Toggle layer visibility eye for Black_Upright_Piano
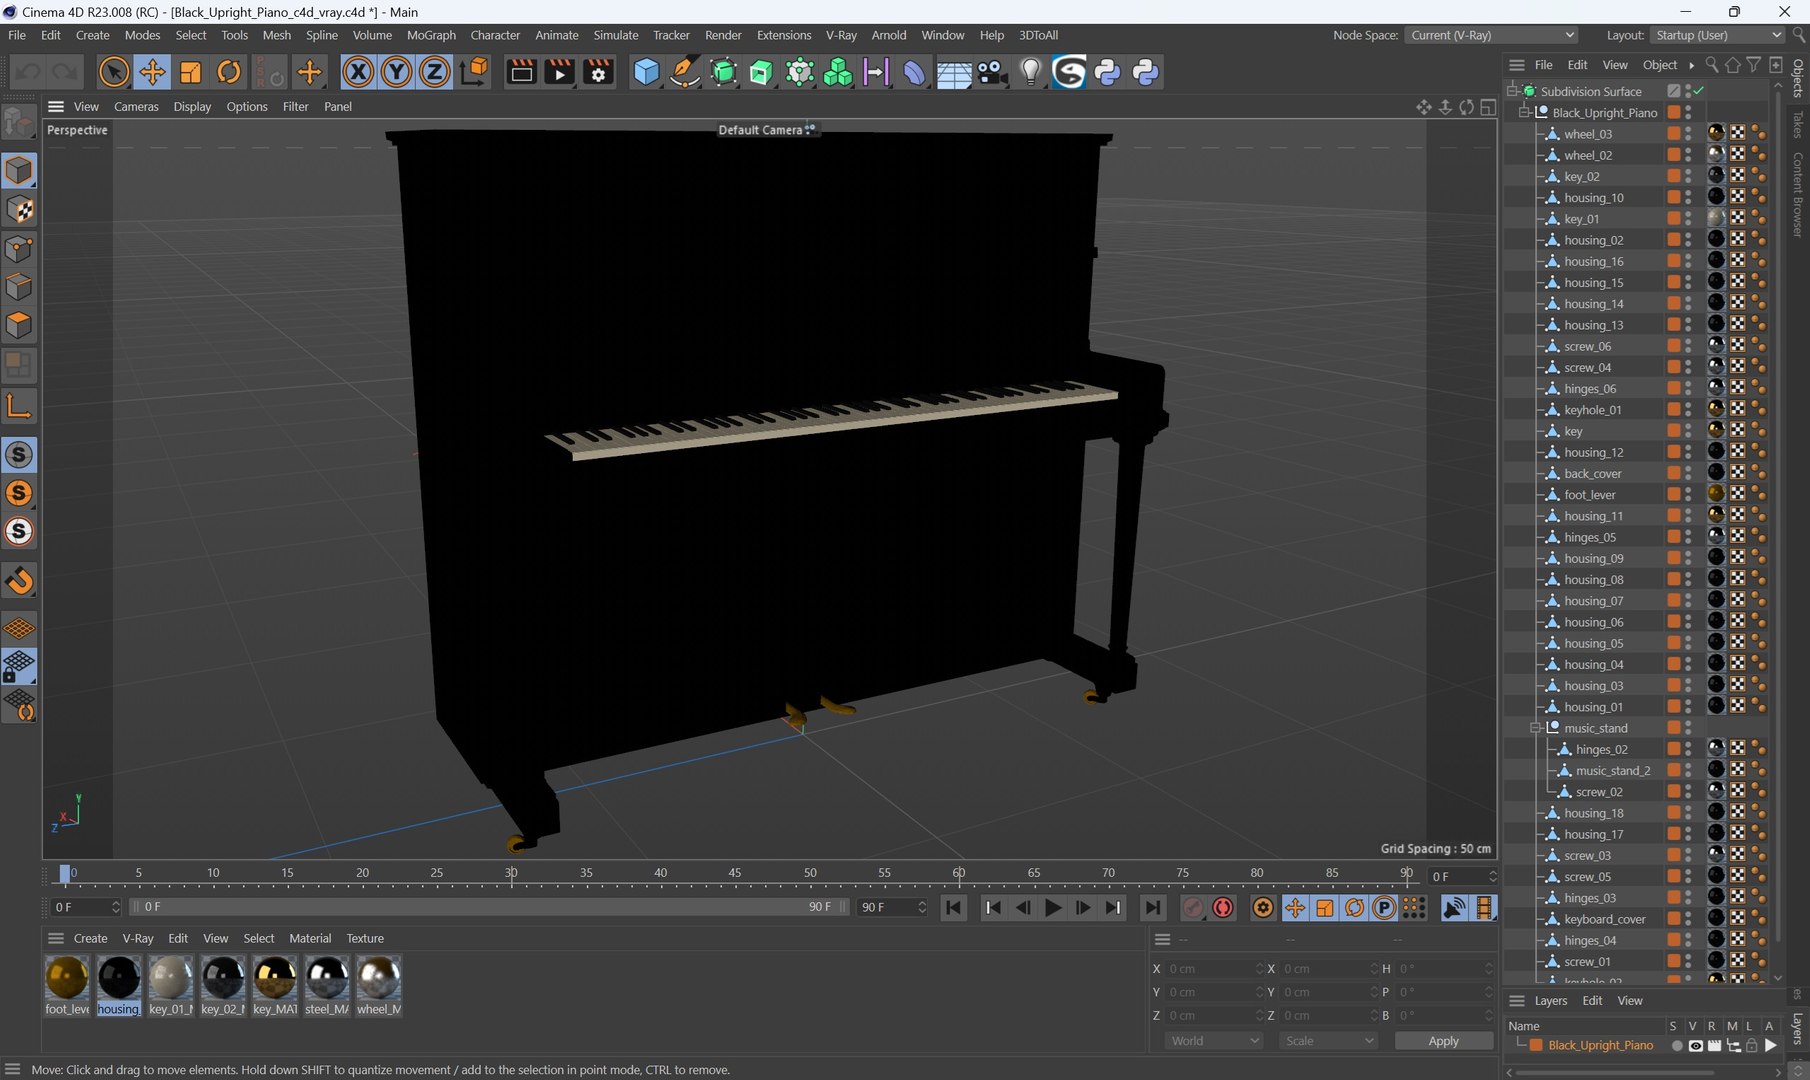The image size is (1810, 1080). (x=1695, y=1046)
